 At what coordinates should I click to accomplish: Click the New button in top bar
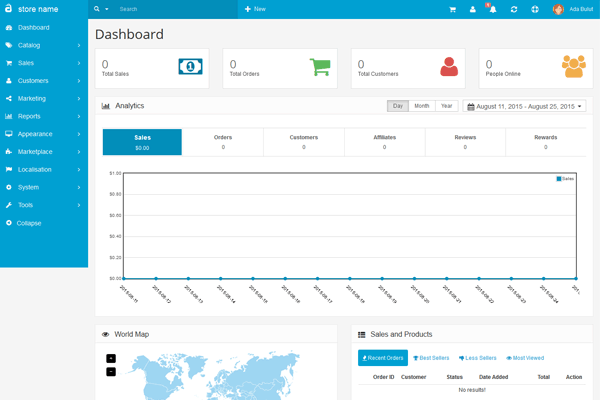[255, 9]
